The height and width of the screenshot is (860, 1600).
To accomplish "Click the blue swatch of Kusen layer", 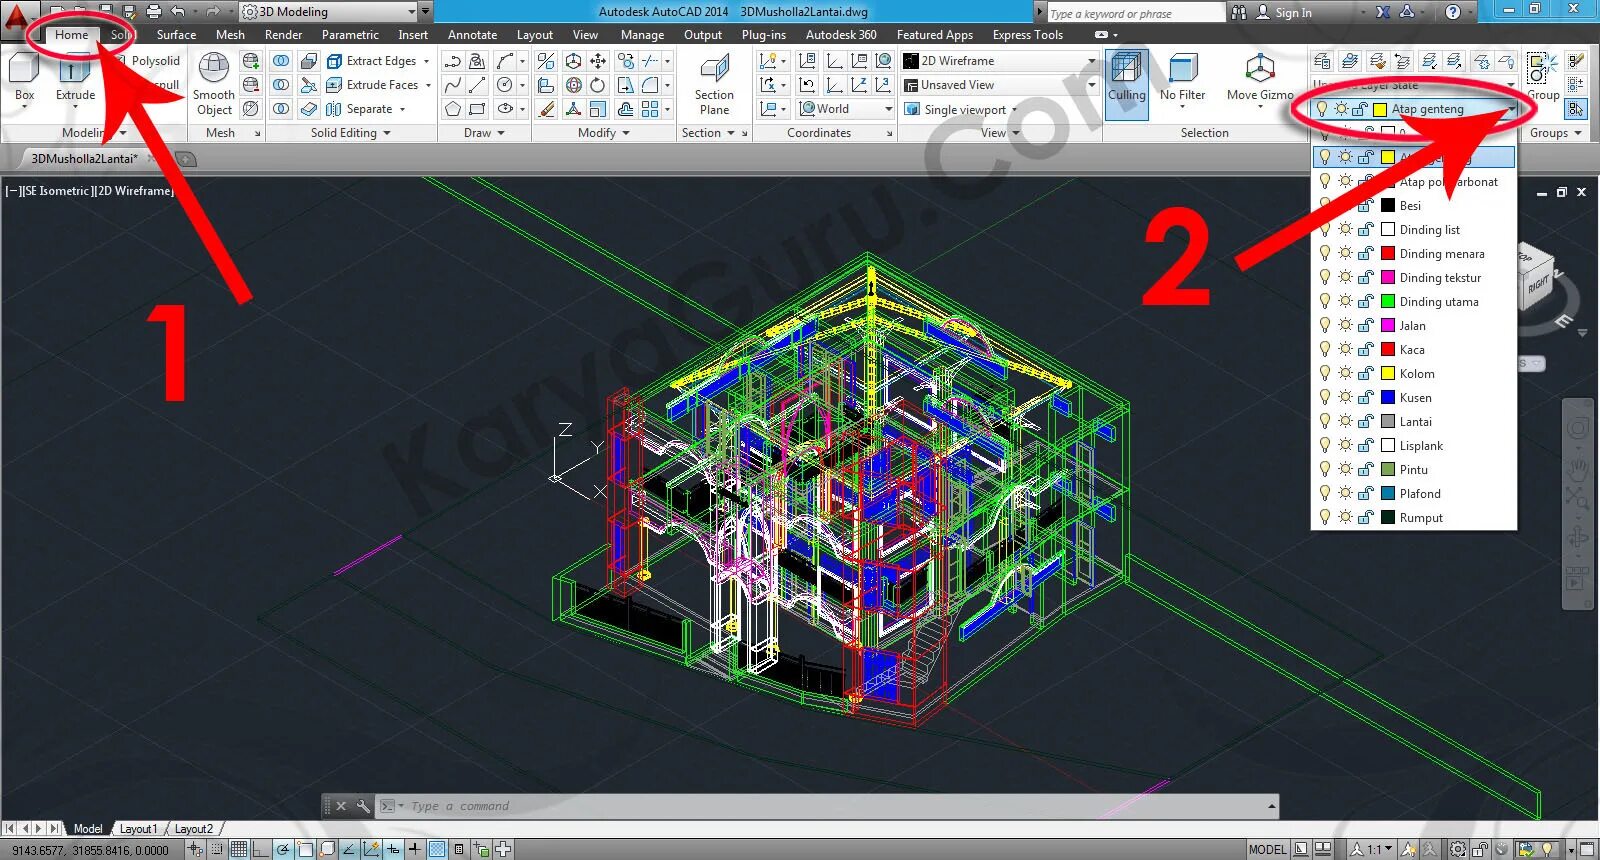I will pyautogui.click(x=1388, y=397).
